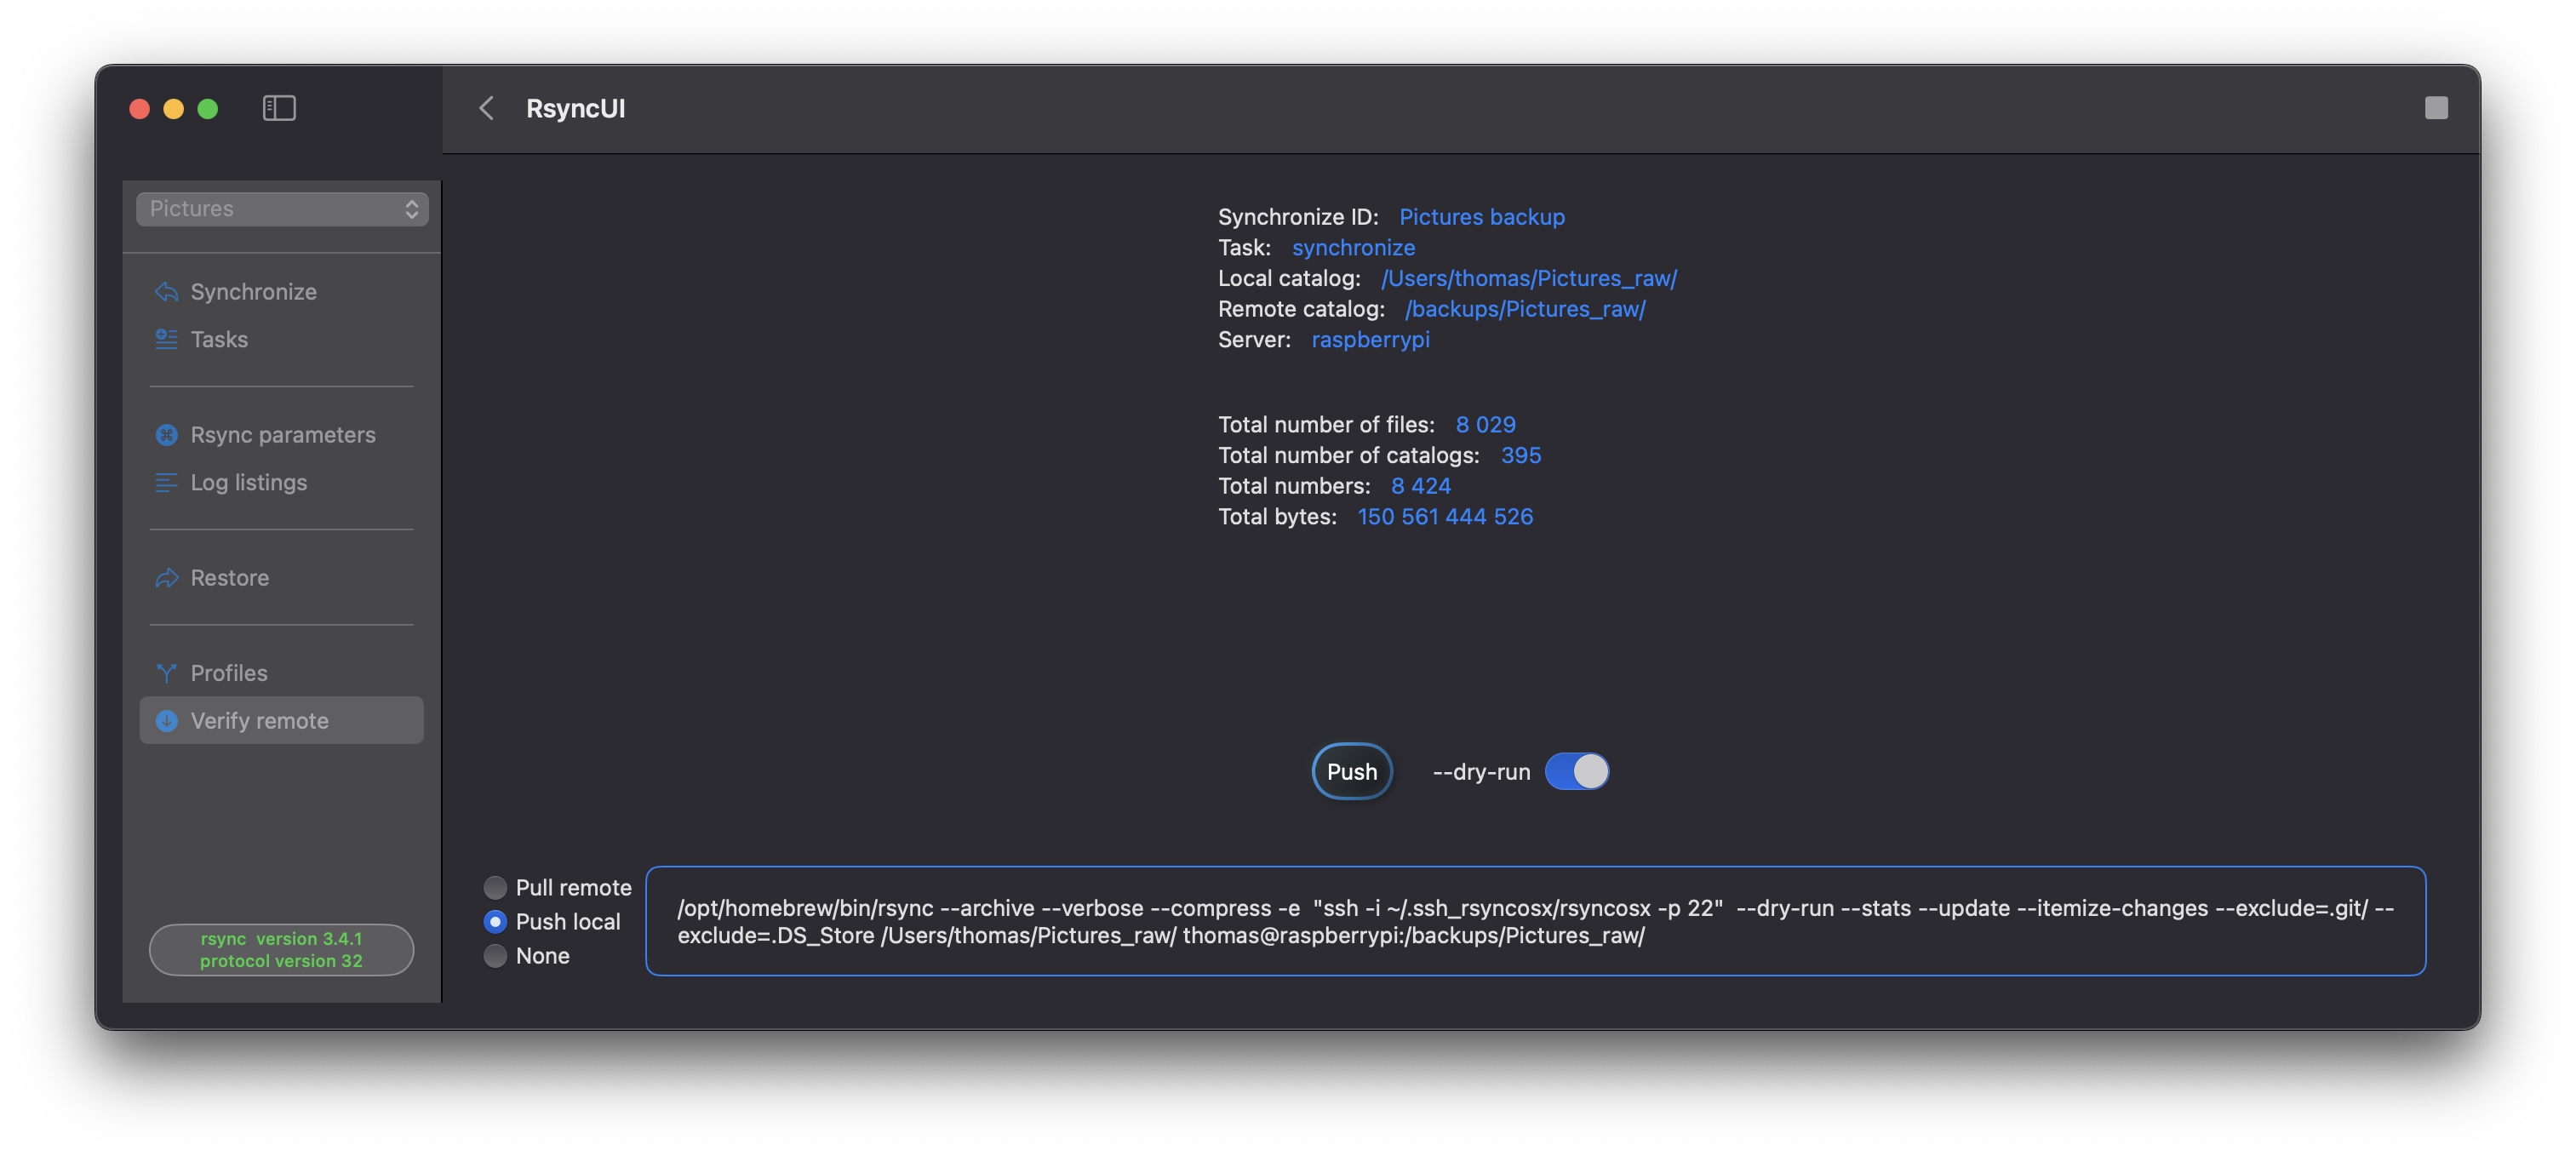Click the RsyncUI window title

(575, 108)
